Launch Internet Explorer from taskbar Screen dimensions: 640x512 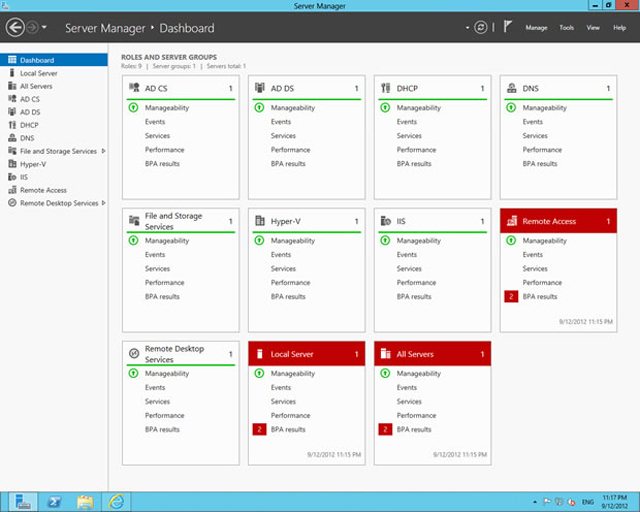[x=116, y=501]
